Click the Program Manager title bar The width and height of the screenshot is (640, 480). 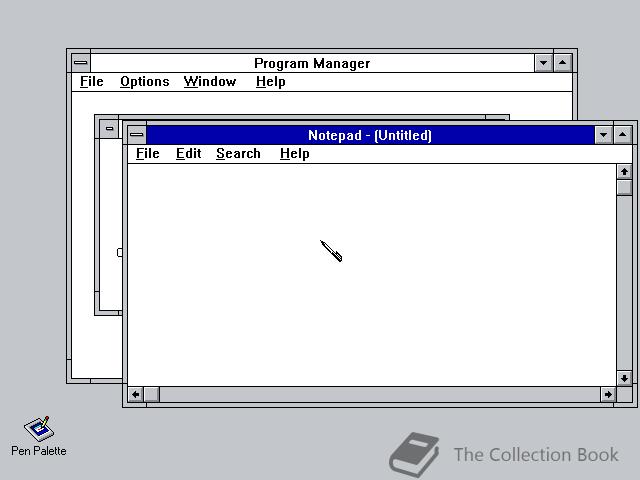pyautogui.click(x=312, y=63)
